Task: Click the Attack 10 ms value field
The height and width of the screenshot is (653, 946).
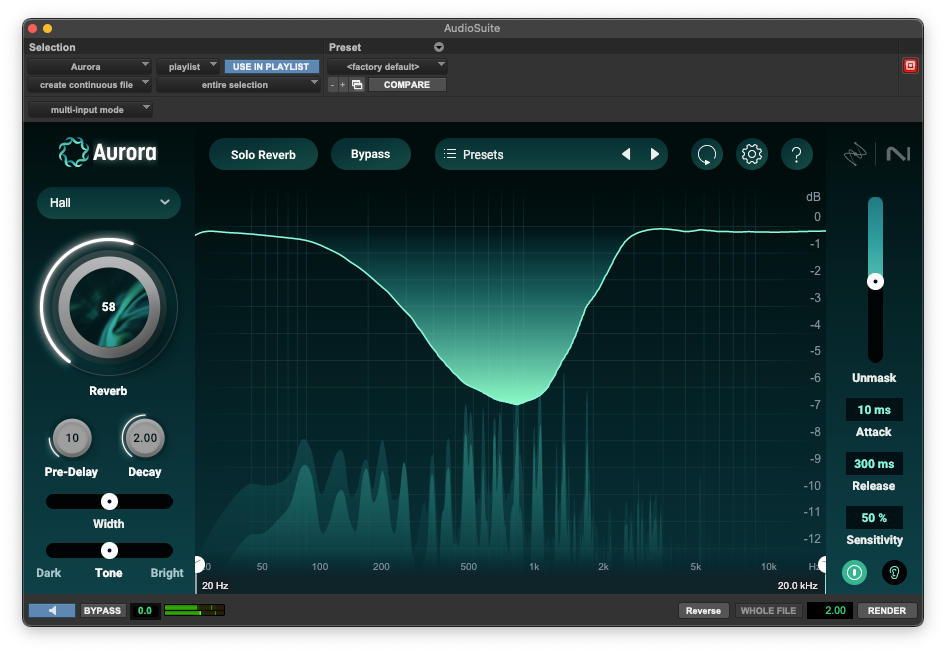Action: coord(874,410)
